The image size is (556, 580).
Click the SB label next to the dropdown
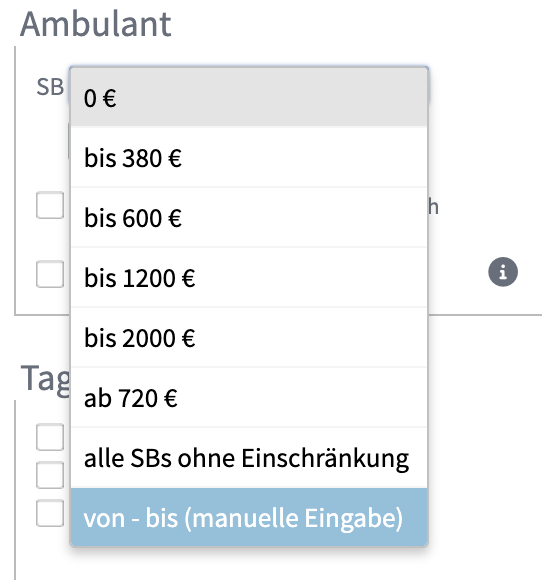click(50, 87)
